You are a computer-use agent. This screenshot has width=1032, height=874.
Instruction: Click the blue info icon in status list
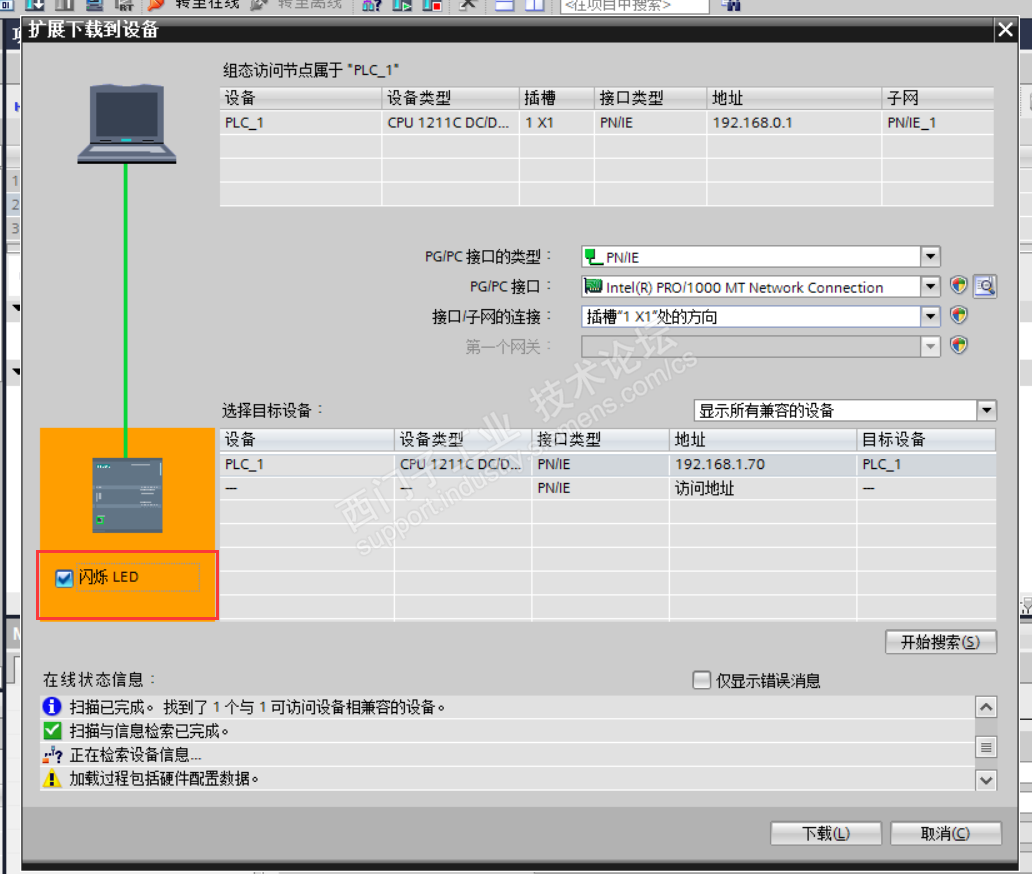point(52,707)
